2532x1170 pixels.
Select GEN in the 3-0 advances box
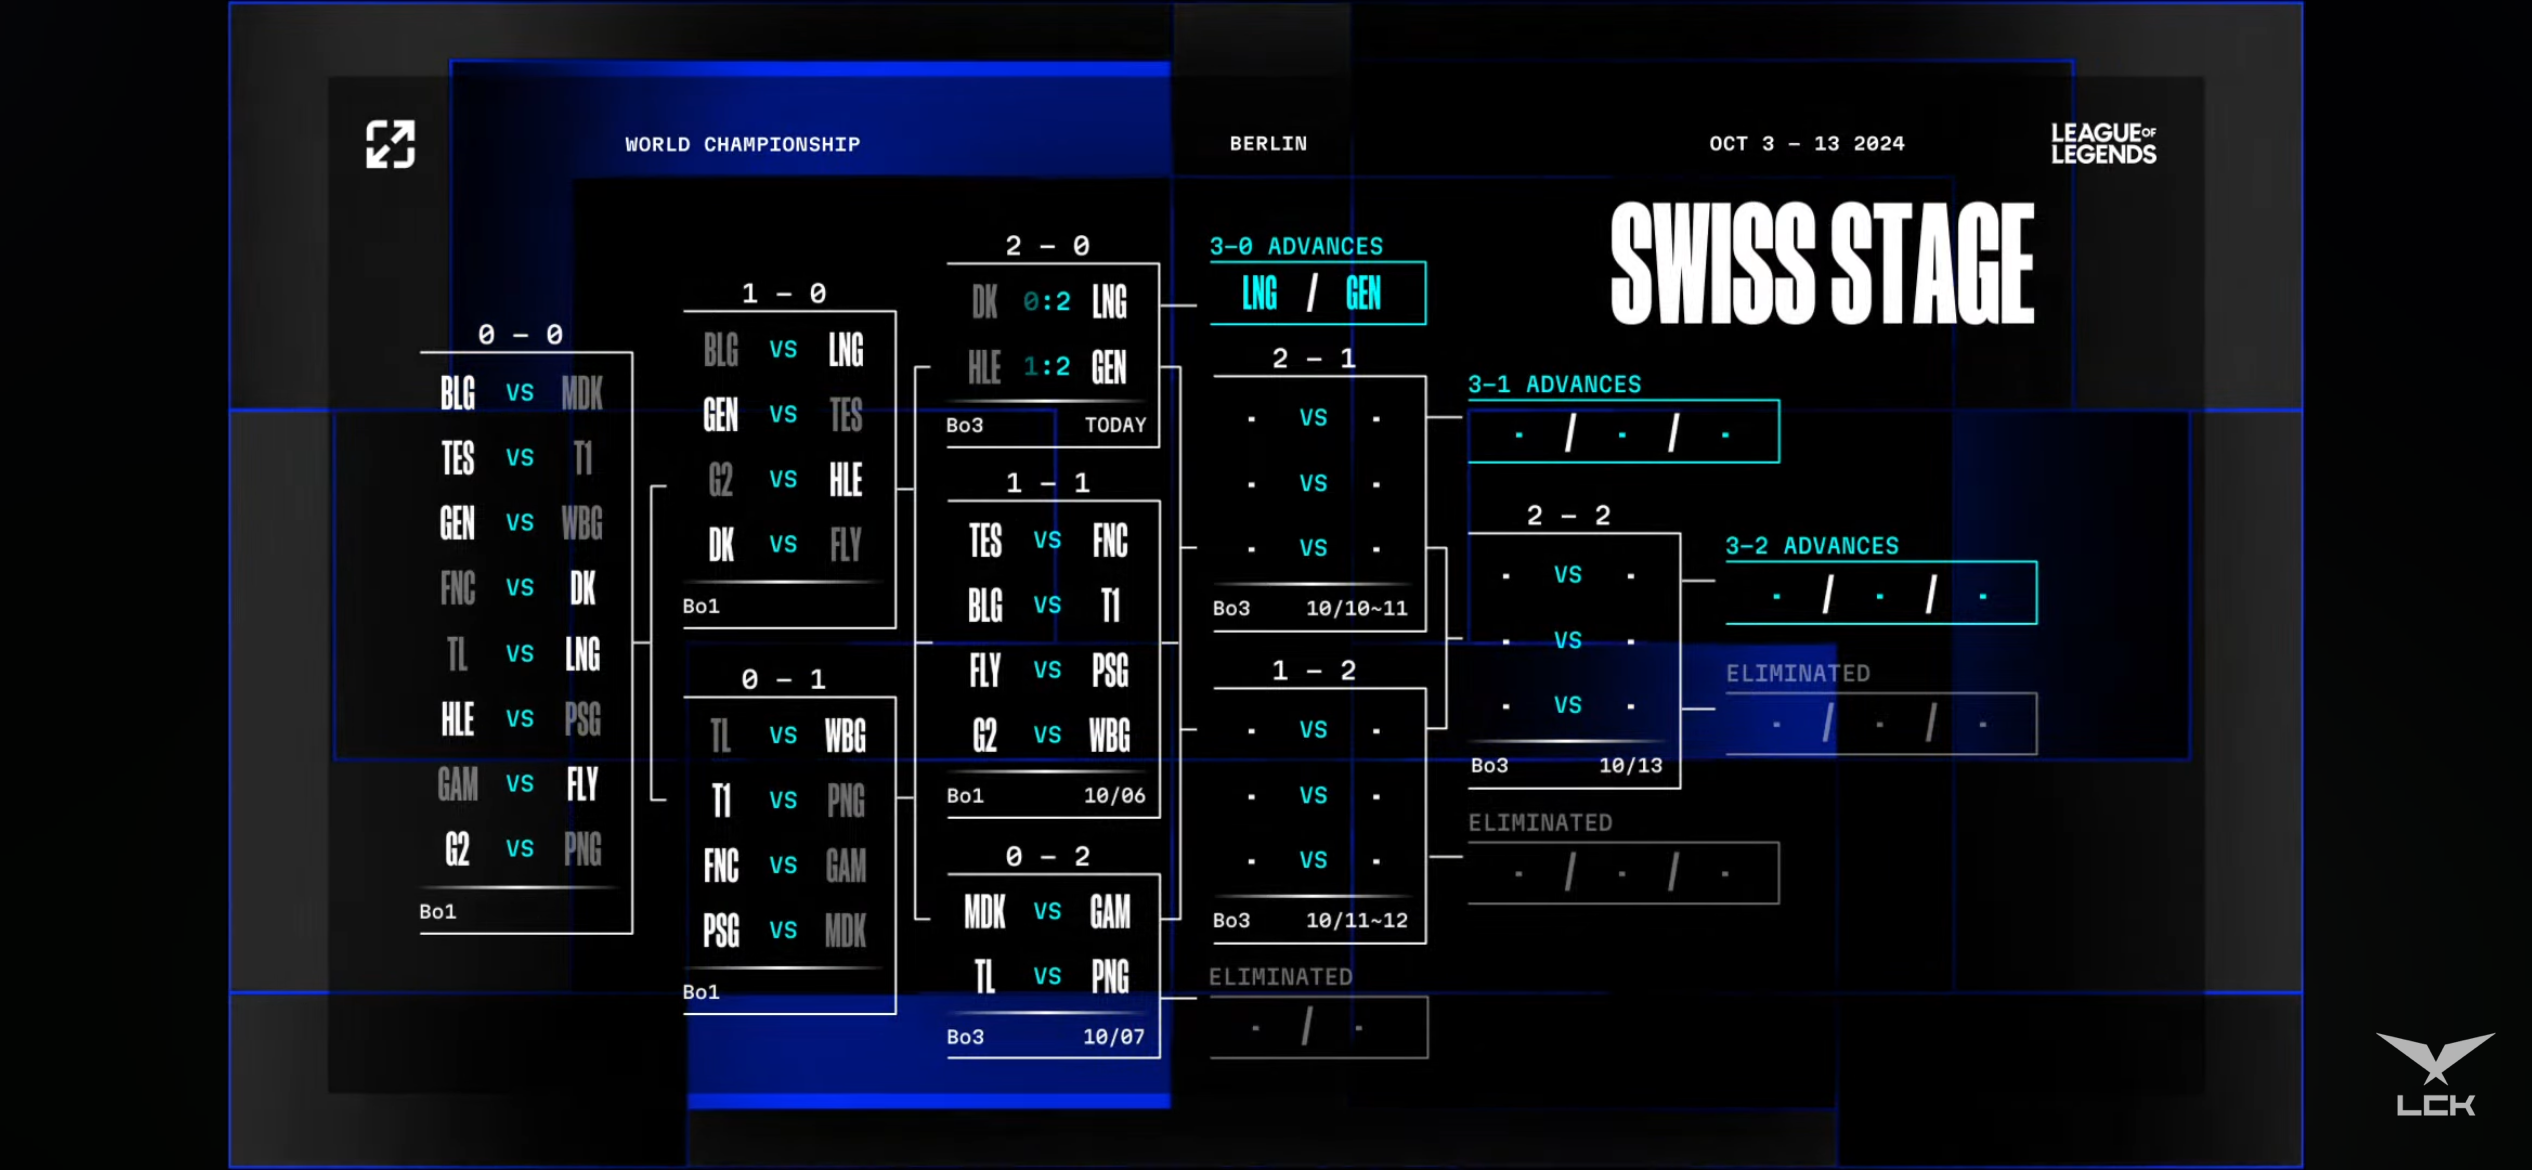click(1363, 294)
